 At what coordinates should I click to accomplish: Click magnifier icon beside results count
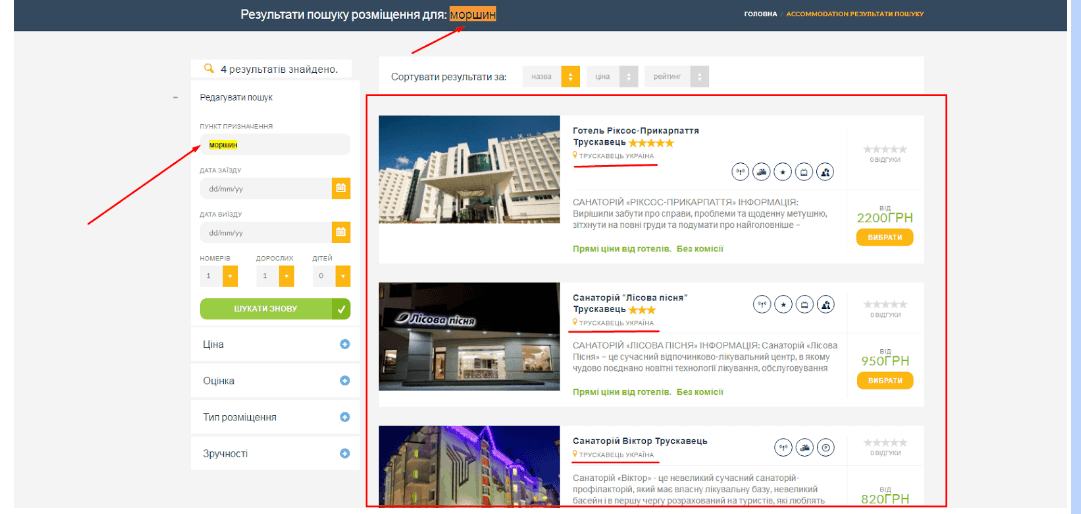click(210, 69)
